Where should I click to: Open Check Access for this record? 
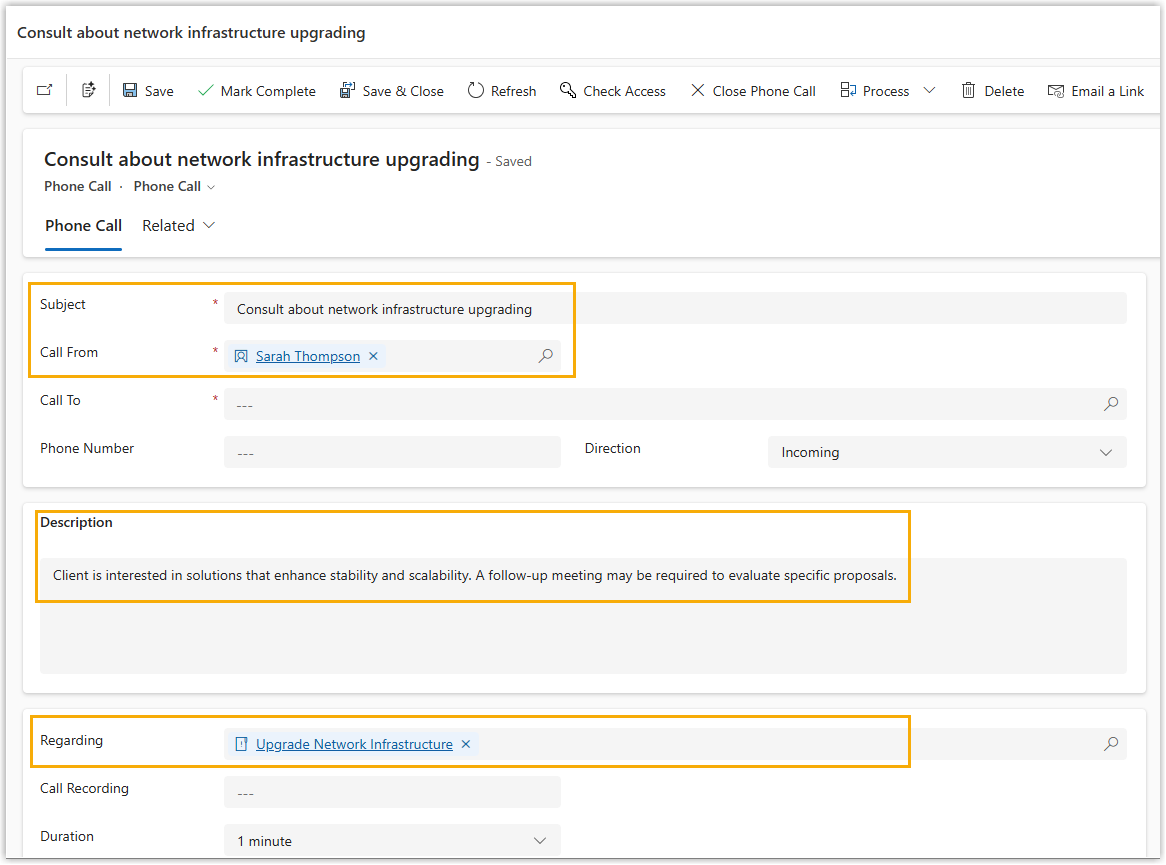(612, 91)
